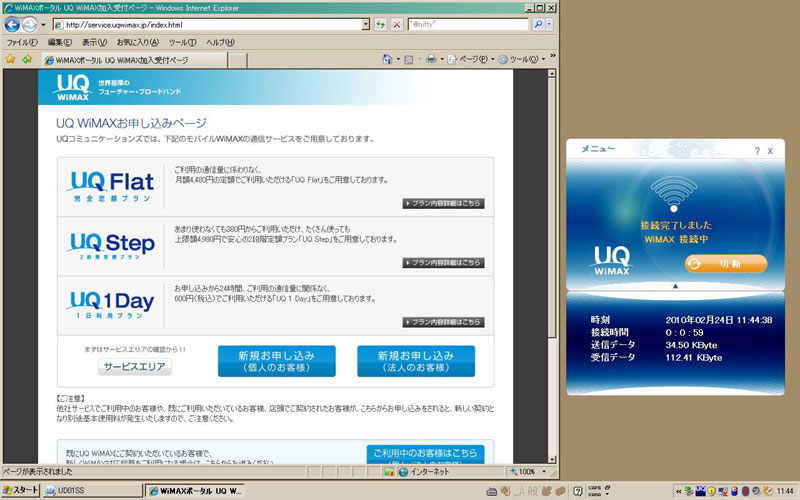Click the UQ 1Day plan logo
Screen dimensions: 800x500
point(111,305)
